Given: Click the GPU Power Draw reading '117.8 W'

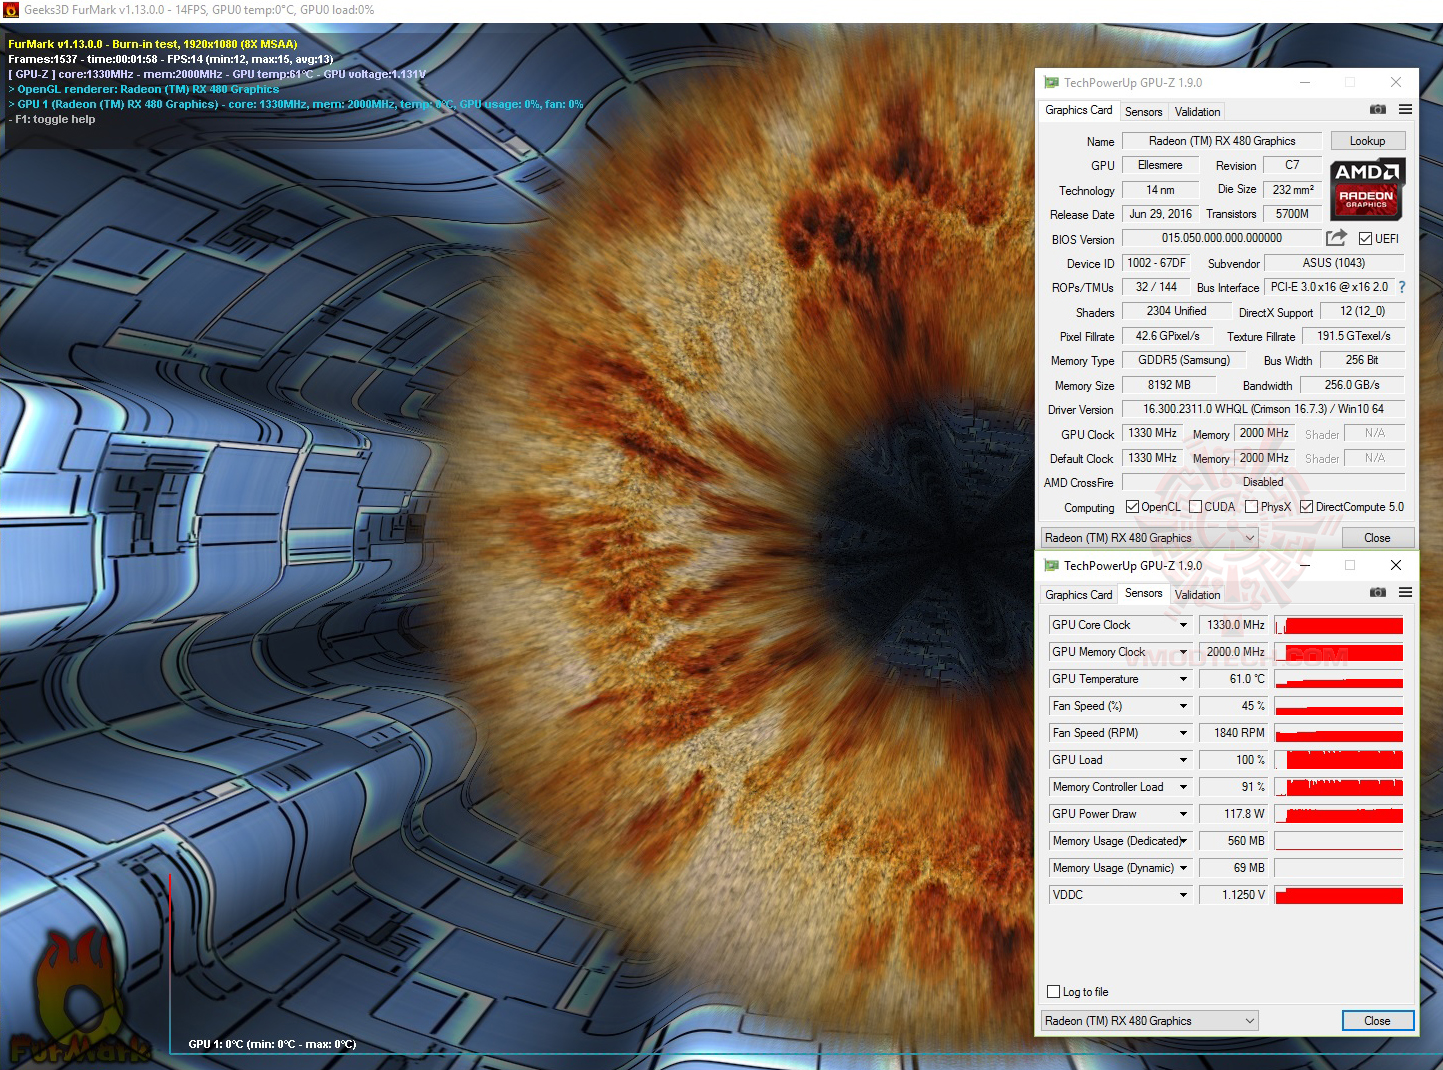Looking at the screenshot, I should click(1234, 814).
